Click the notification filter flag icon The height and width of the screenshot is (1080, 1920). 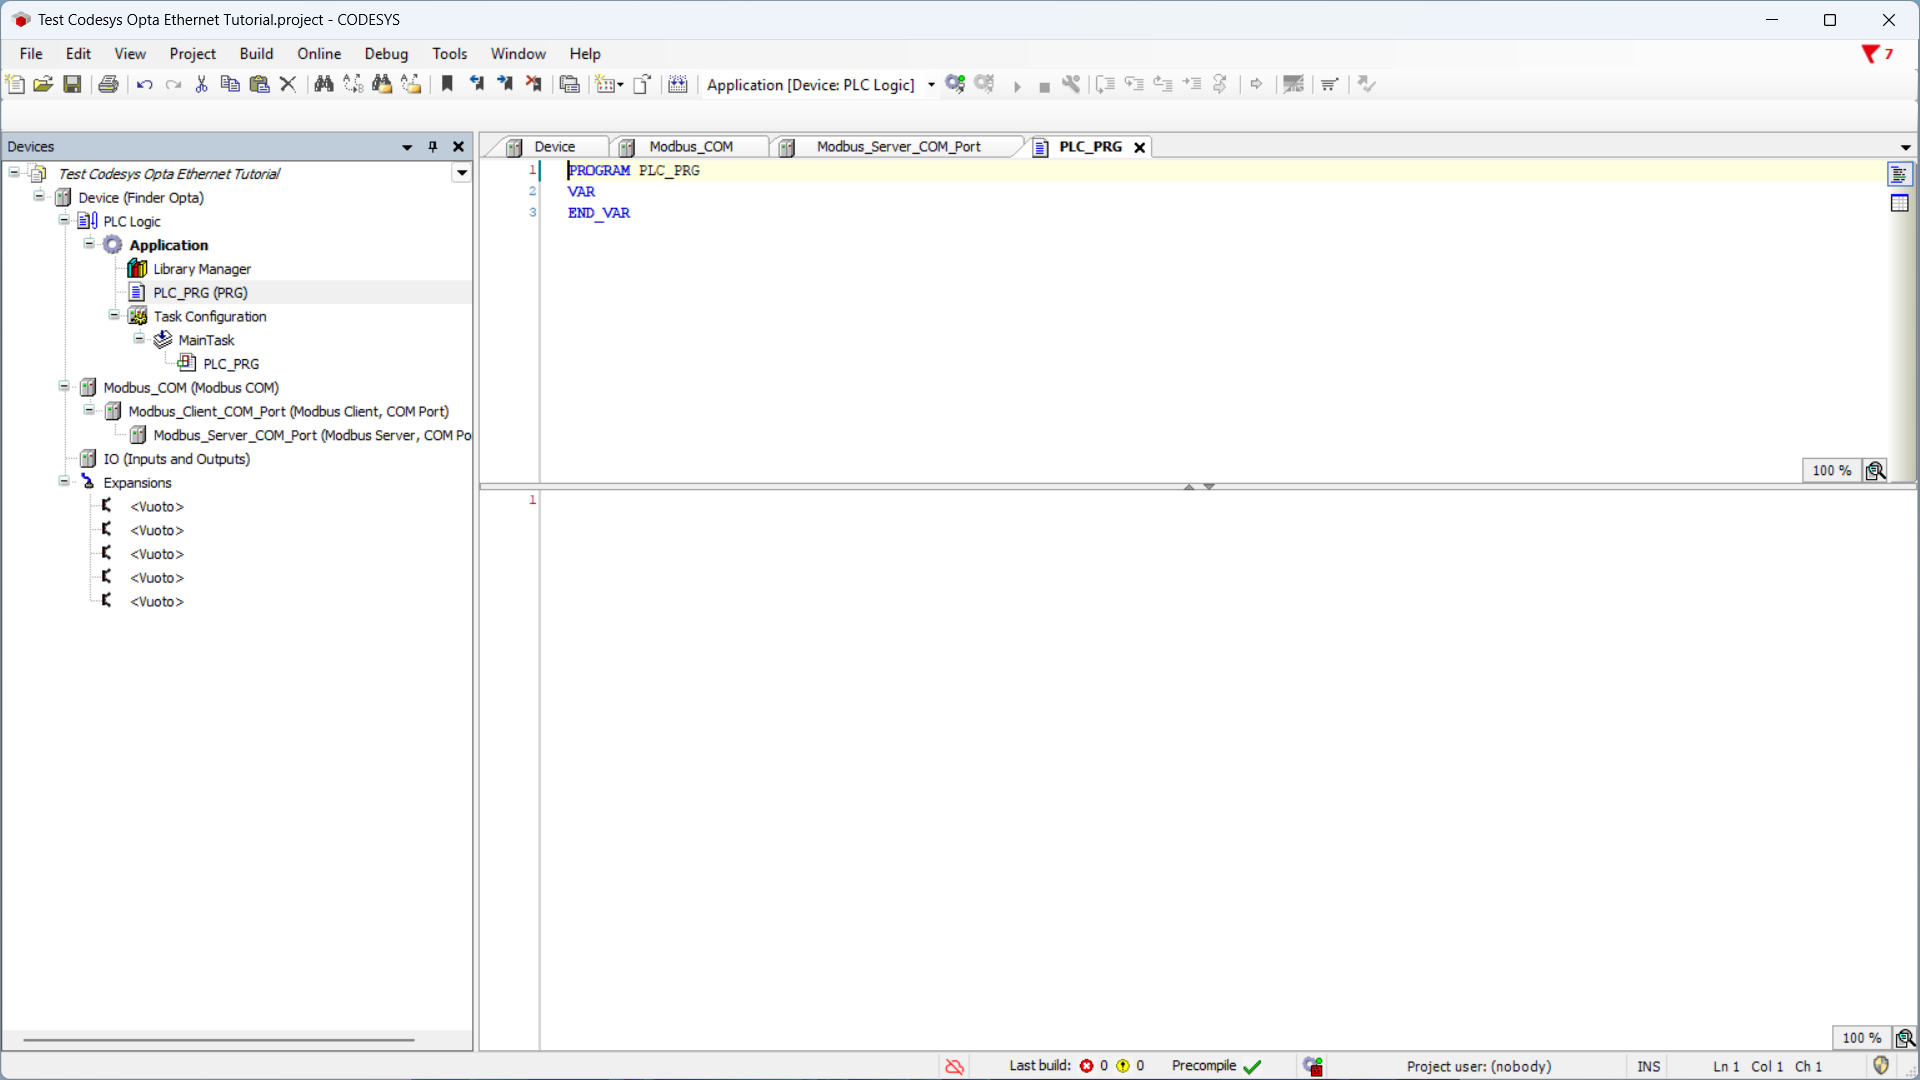click(x=1870, y=54)
